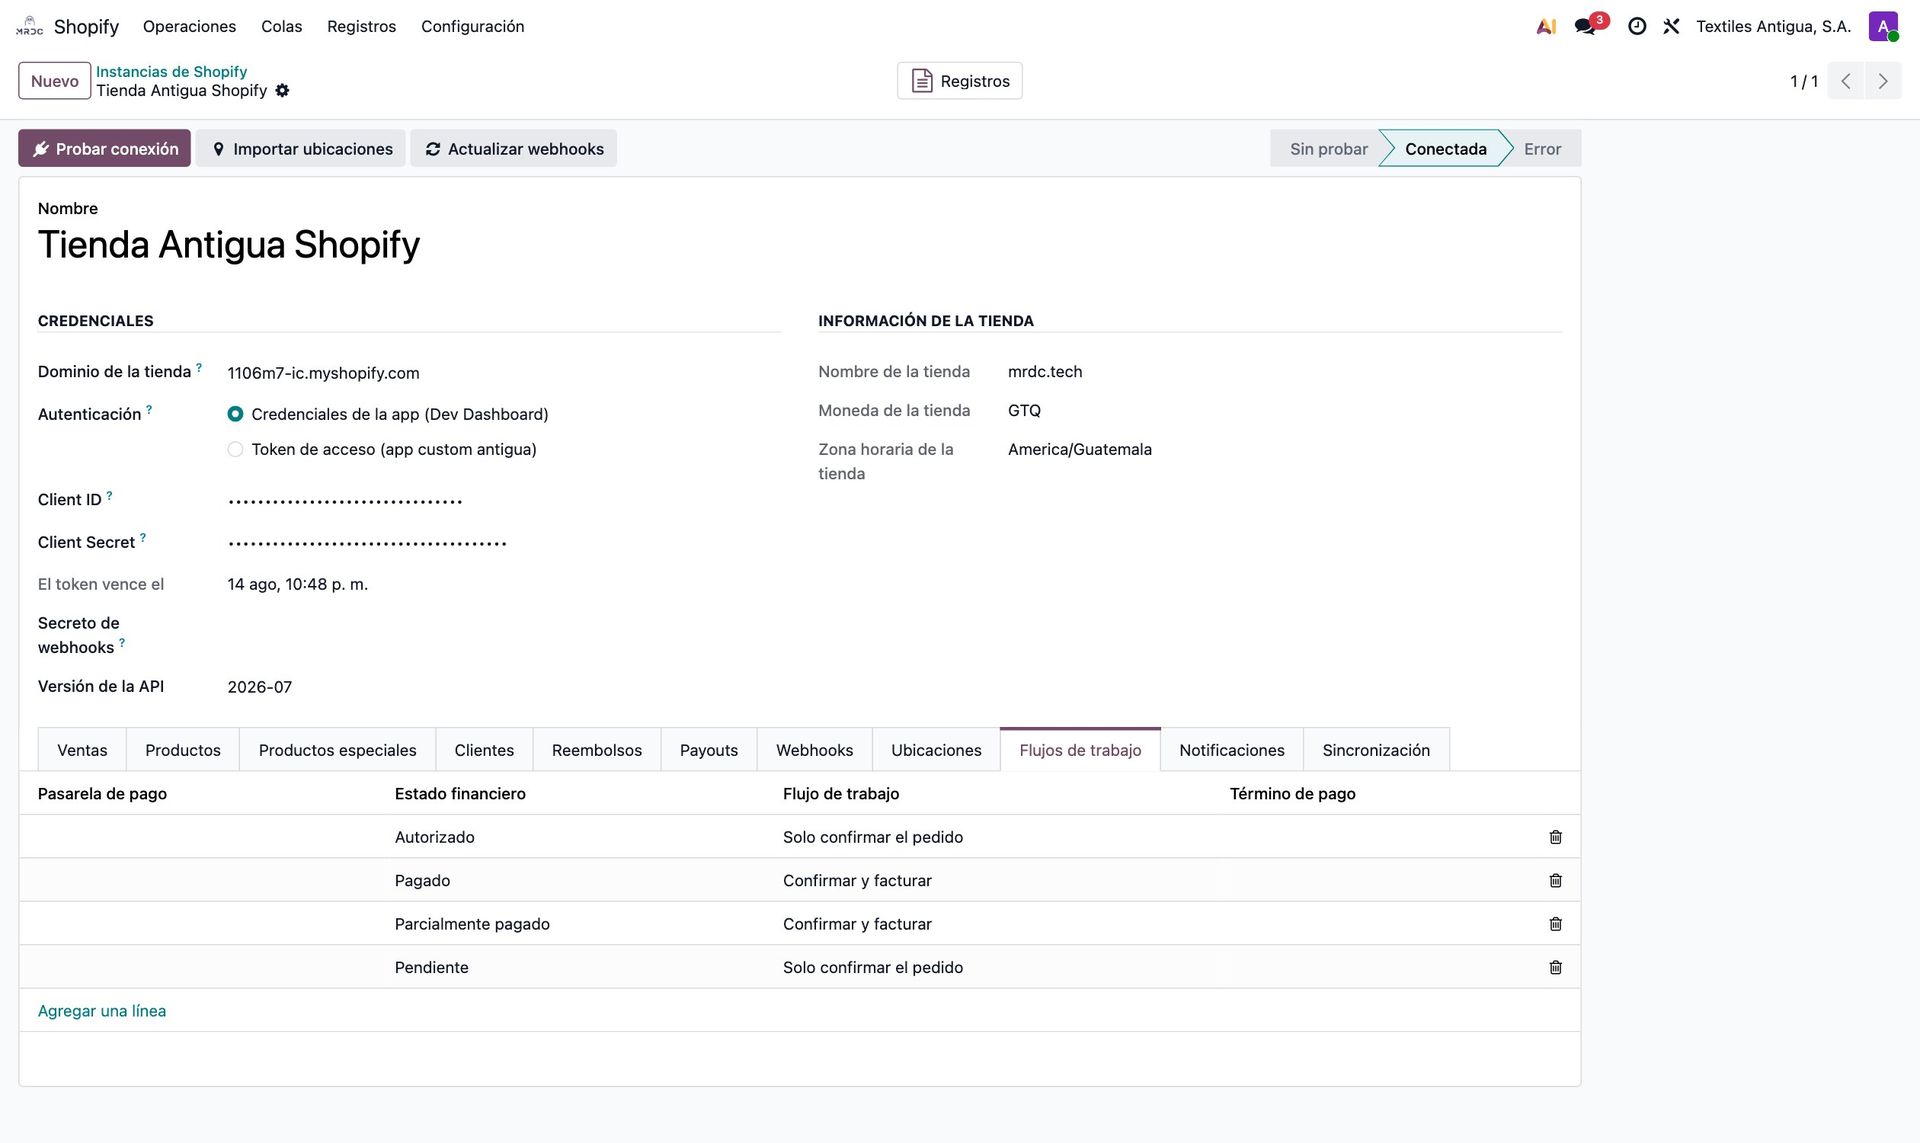Click Agregar una línea link

(x=102, y=1011)
